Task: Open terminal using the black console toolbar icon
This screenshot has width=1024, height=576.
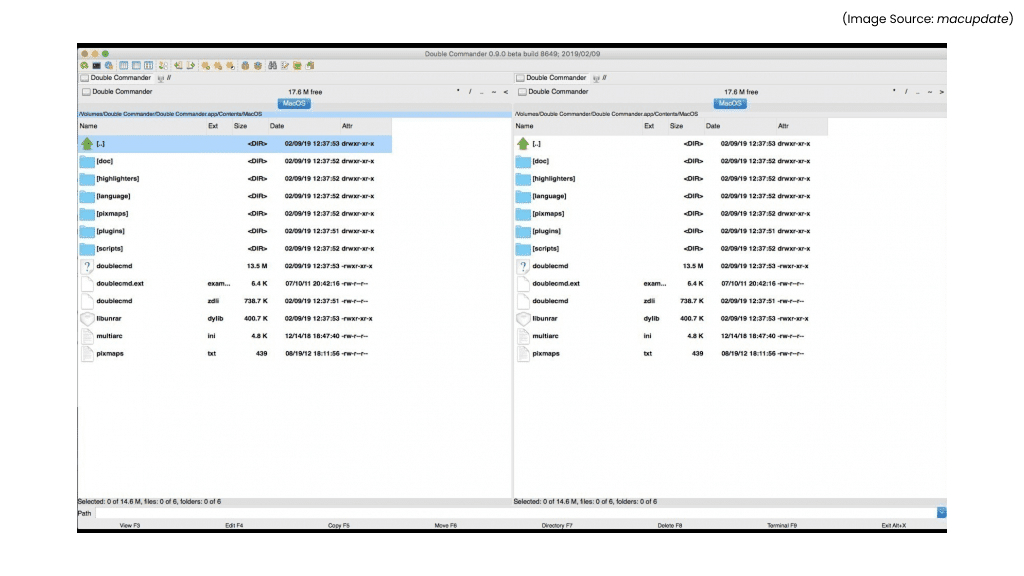Action: click(97, 66)
